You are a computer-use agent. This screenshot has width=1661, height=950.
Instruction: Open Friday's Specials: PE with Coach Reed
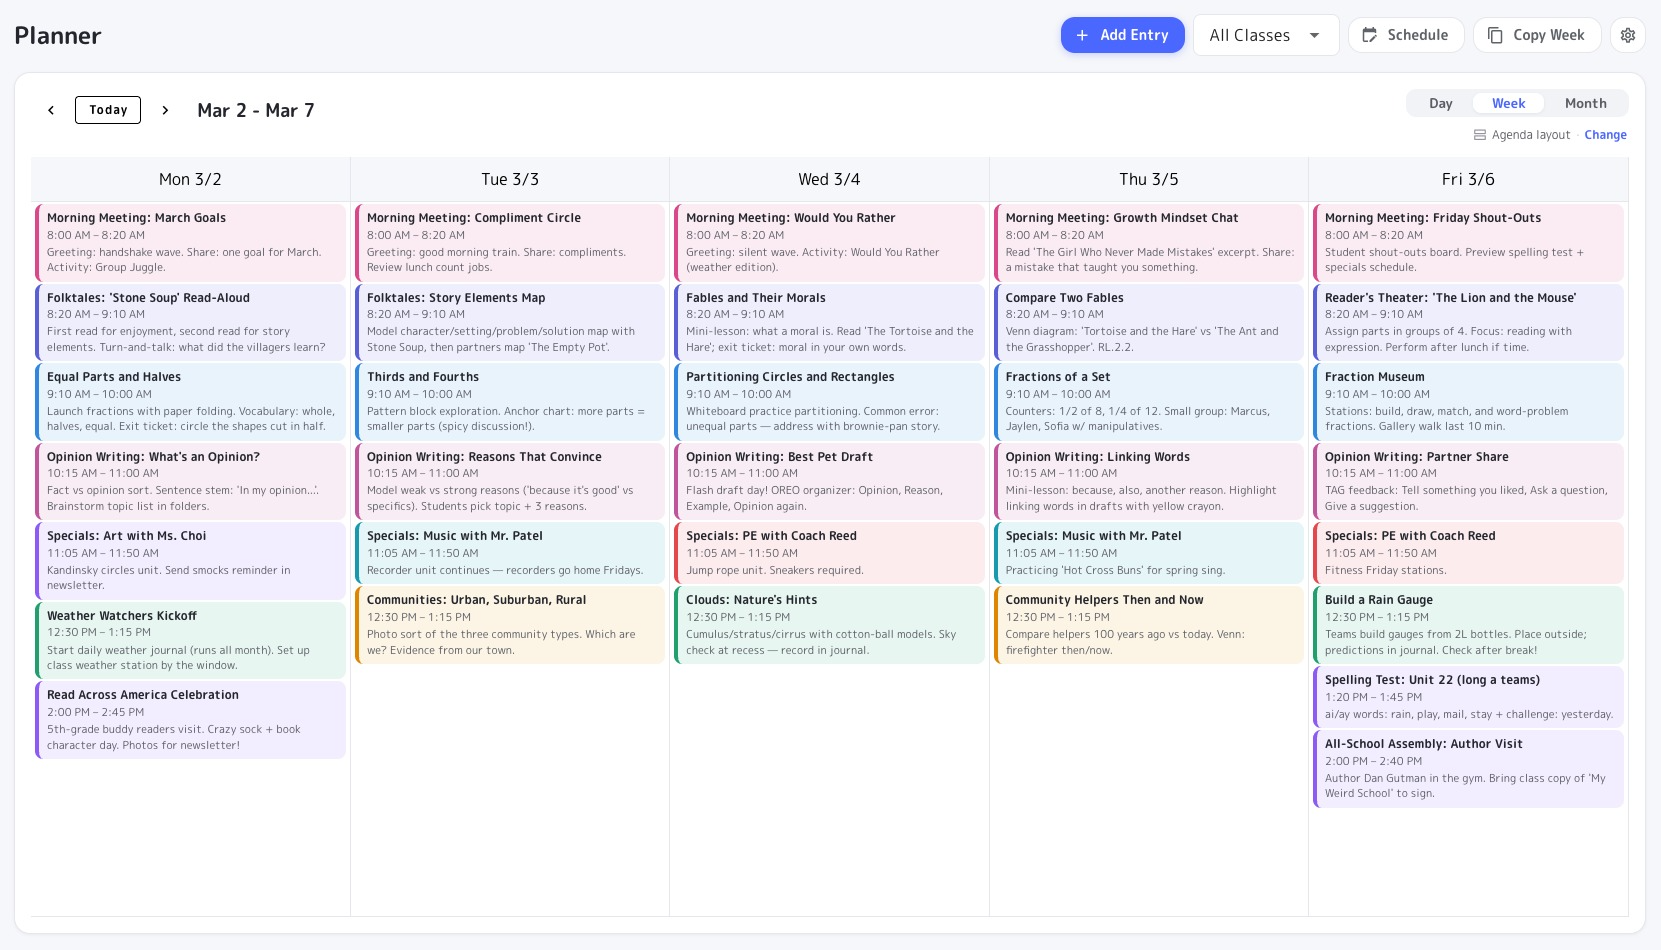[x=1468, y=553]
